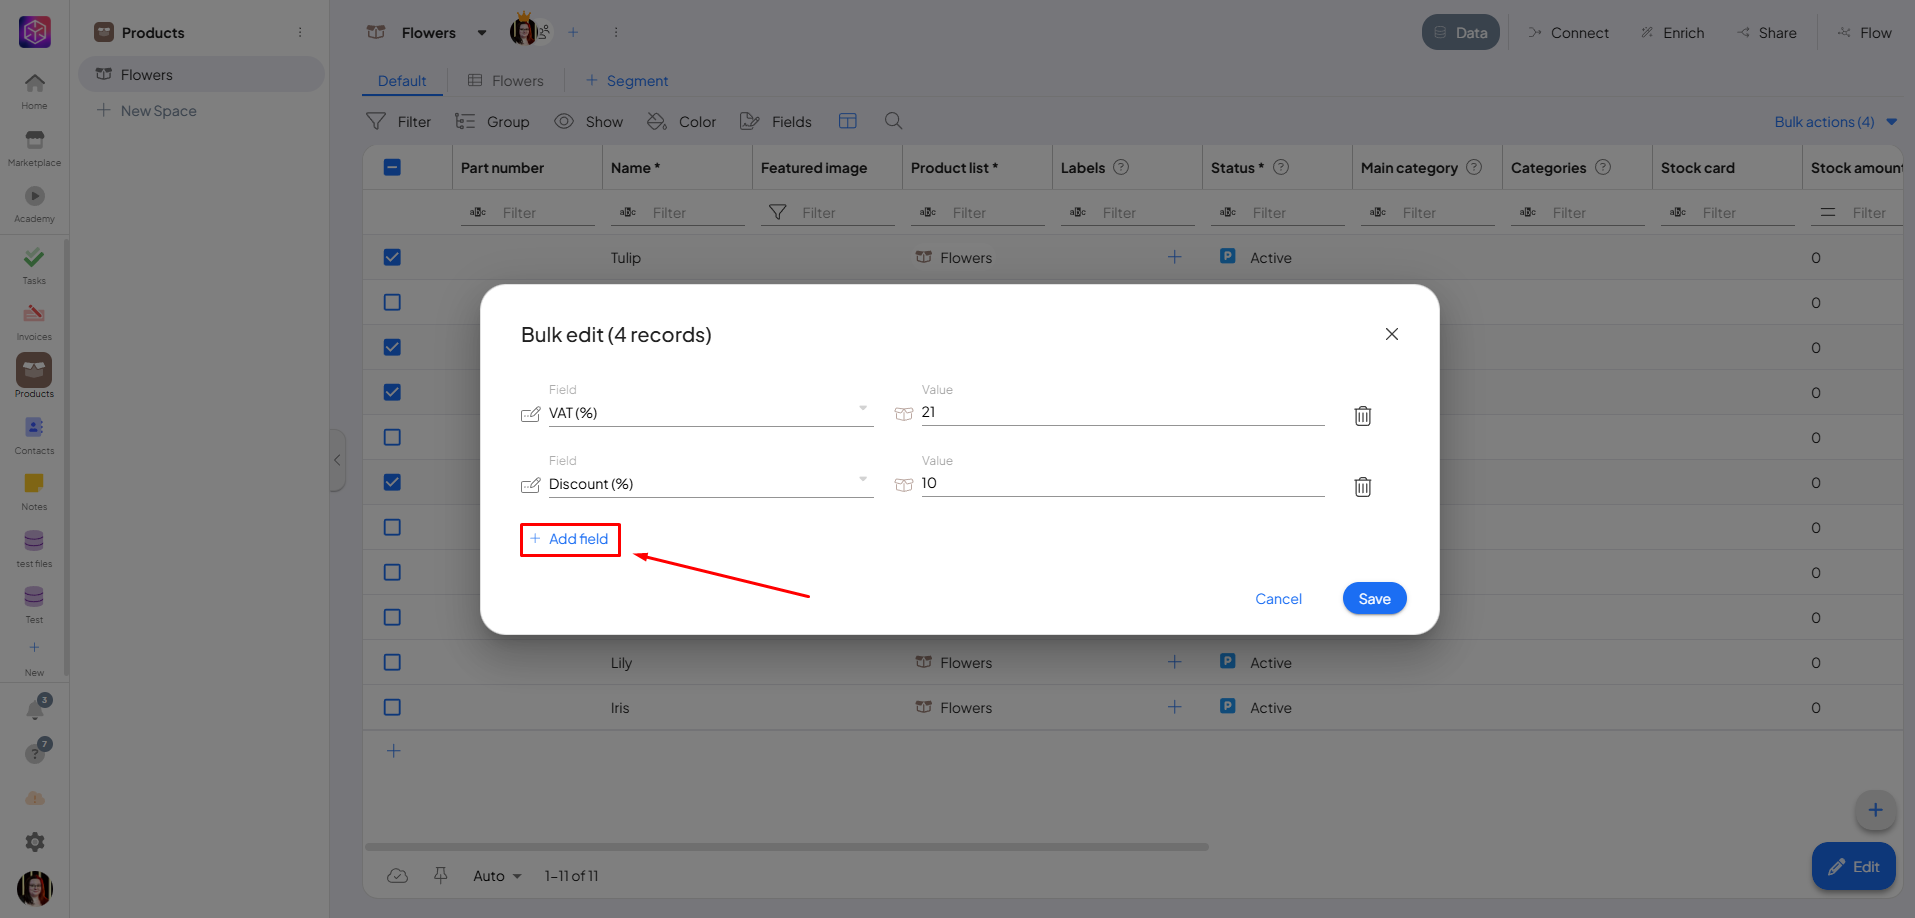1915x918 pixels.
Task: Delete the Discount (%) field row
Action: (1362, 487)
